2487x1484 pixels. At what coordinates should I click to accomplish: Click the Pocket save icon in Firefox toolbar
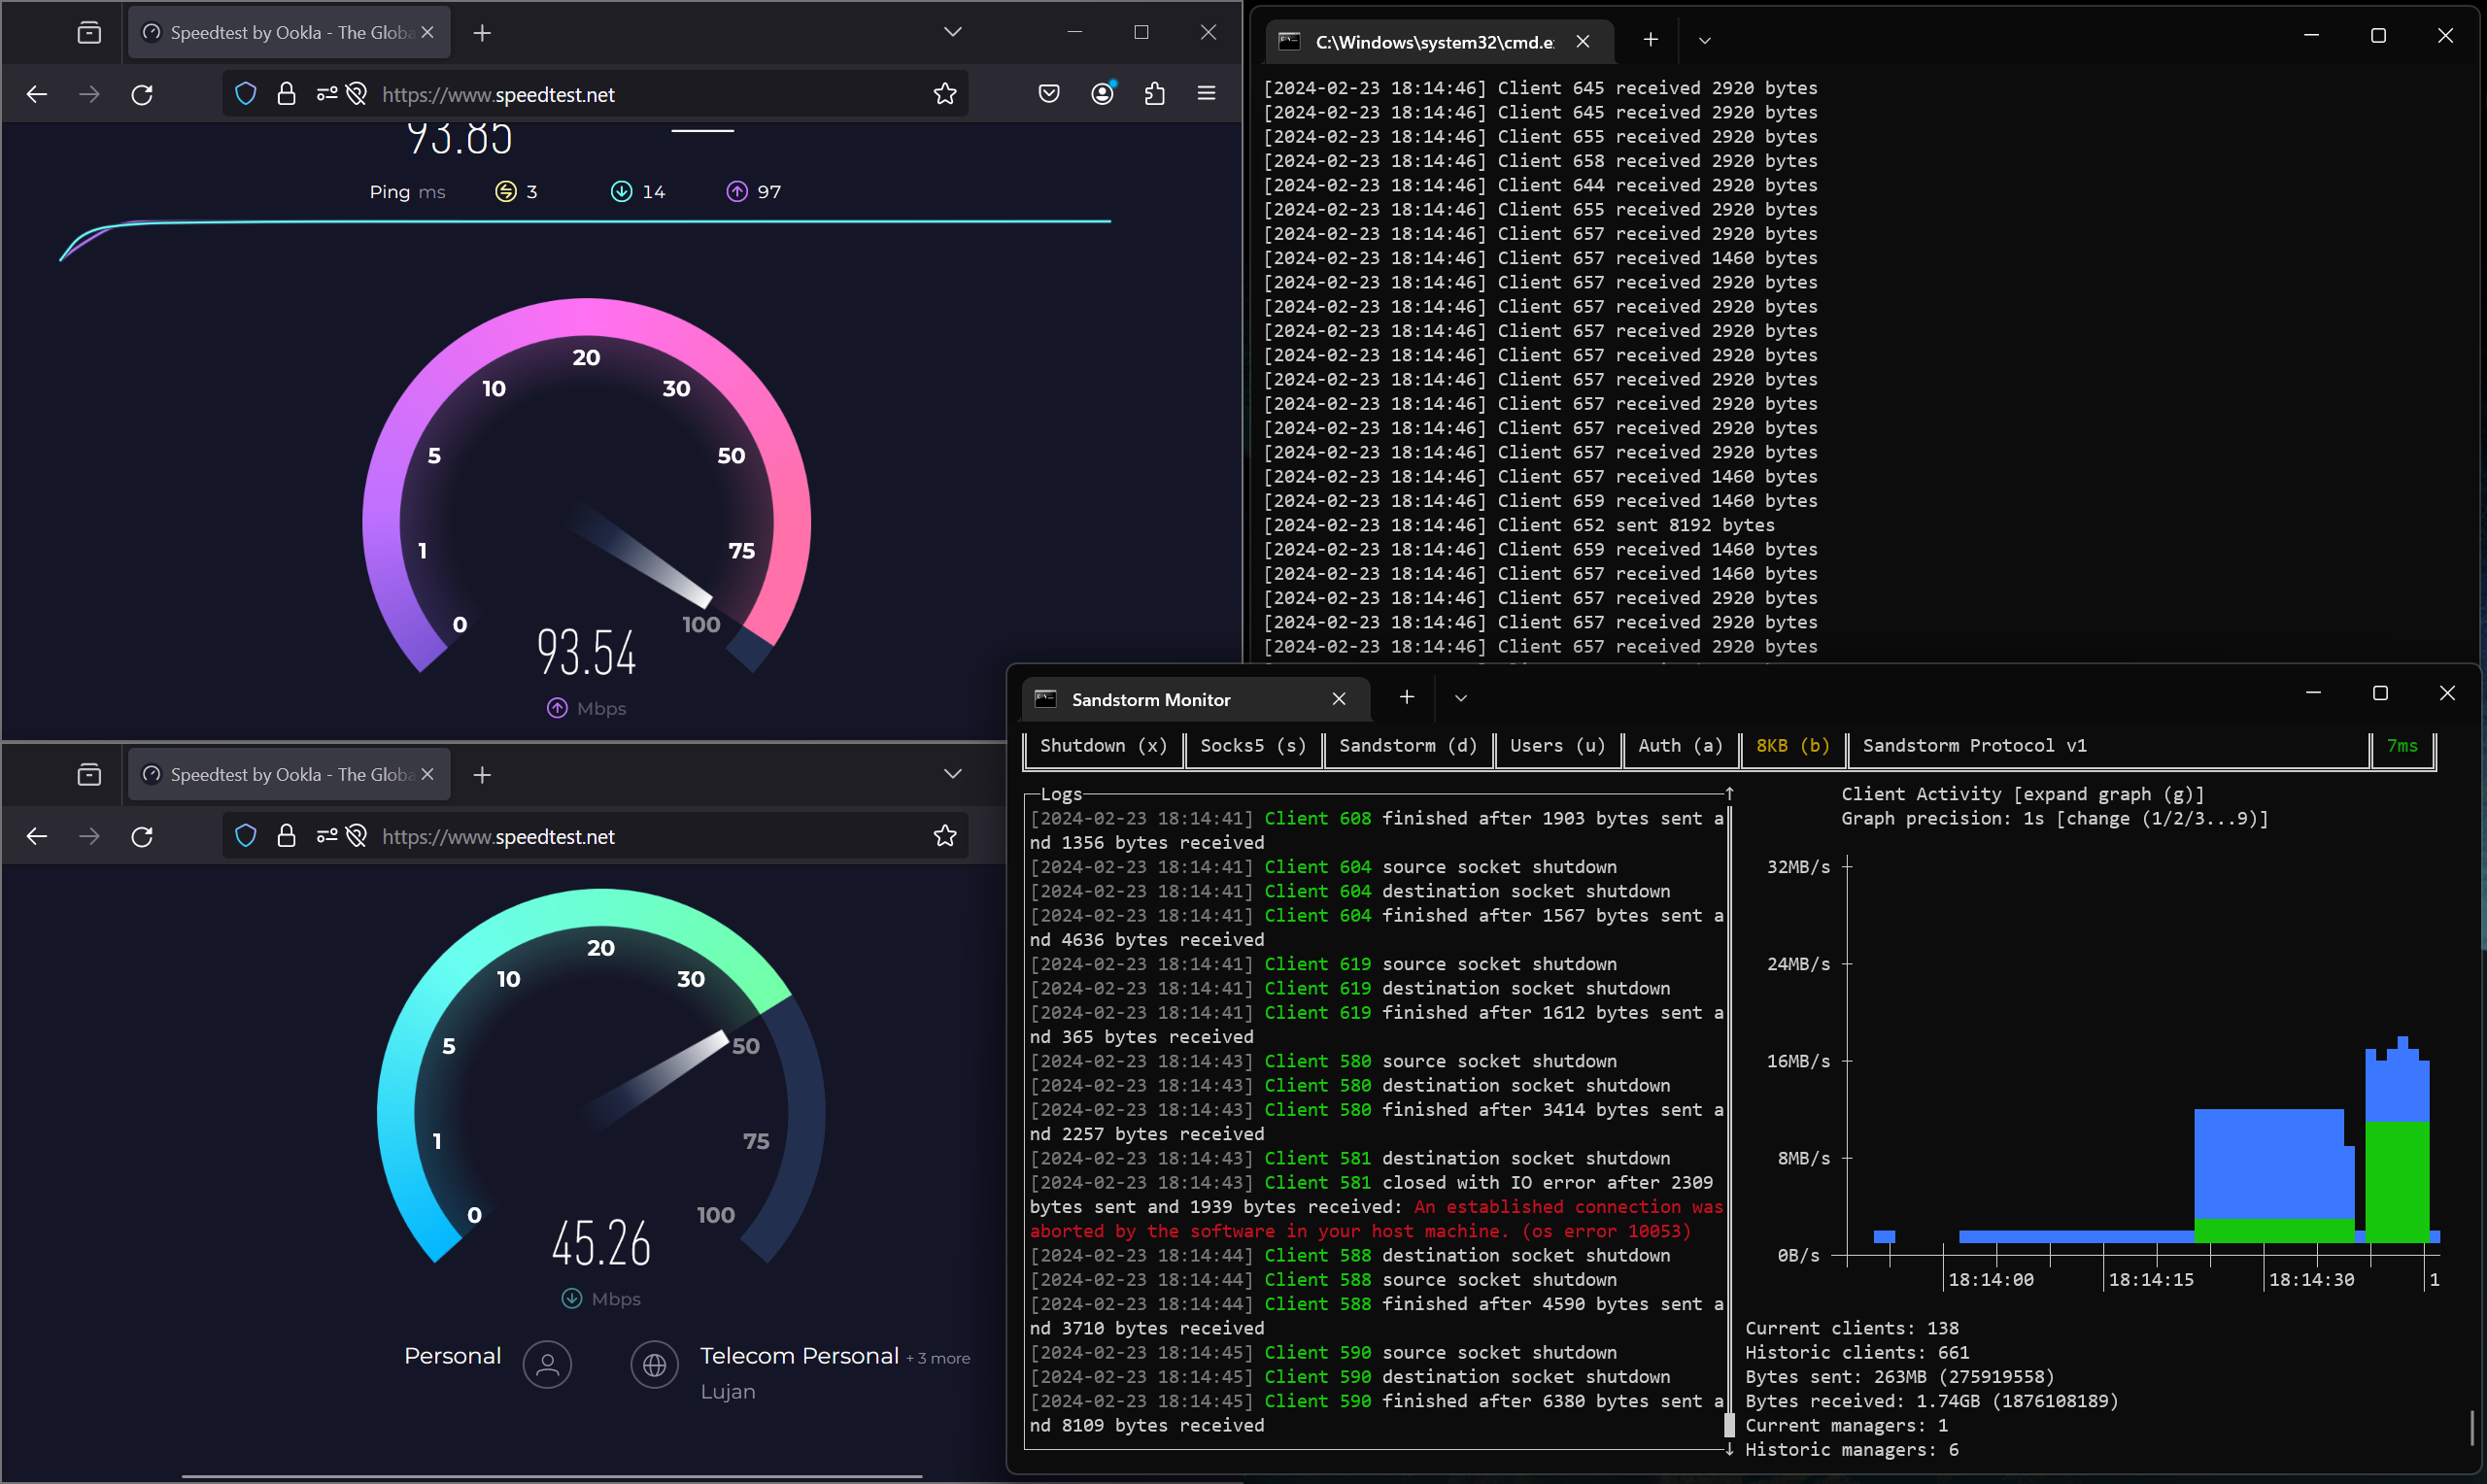pos(1048,94)
